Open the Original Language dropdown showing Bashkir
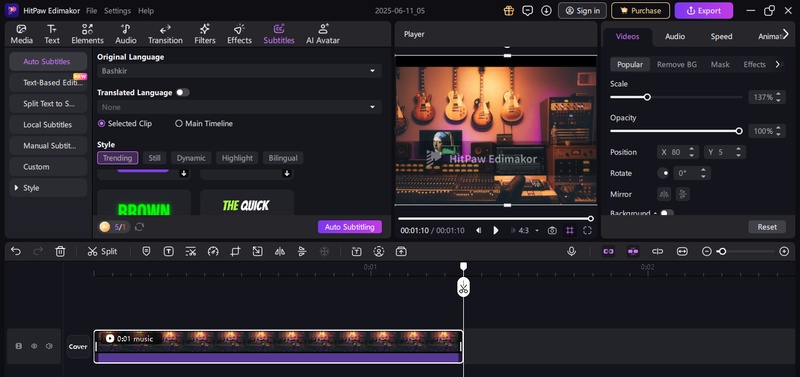The width and height of the screenshot is (800, 377). coord(239,71)
